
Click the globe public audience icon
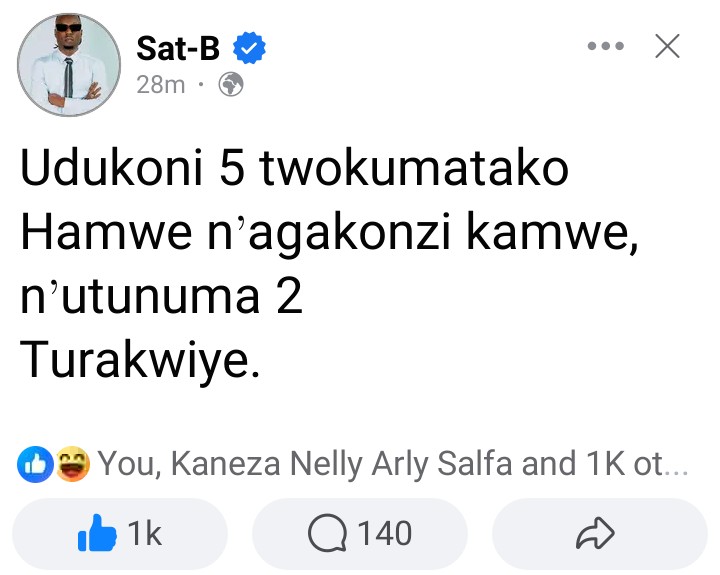coord(231,85)
